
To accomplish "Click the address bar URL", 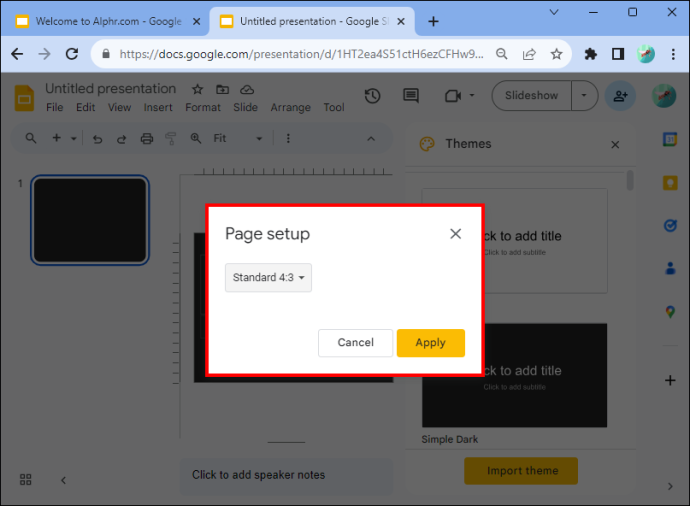I will pos(301,54).
